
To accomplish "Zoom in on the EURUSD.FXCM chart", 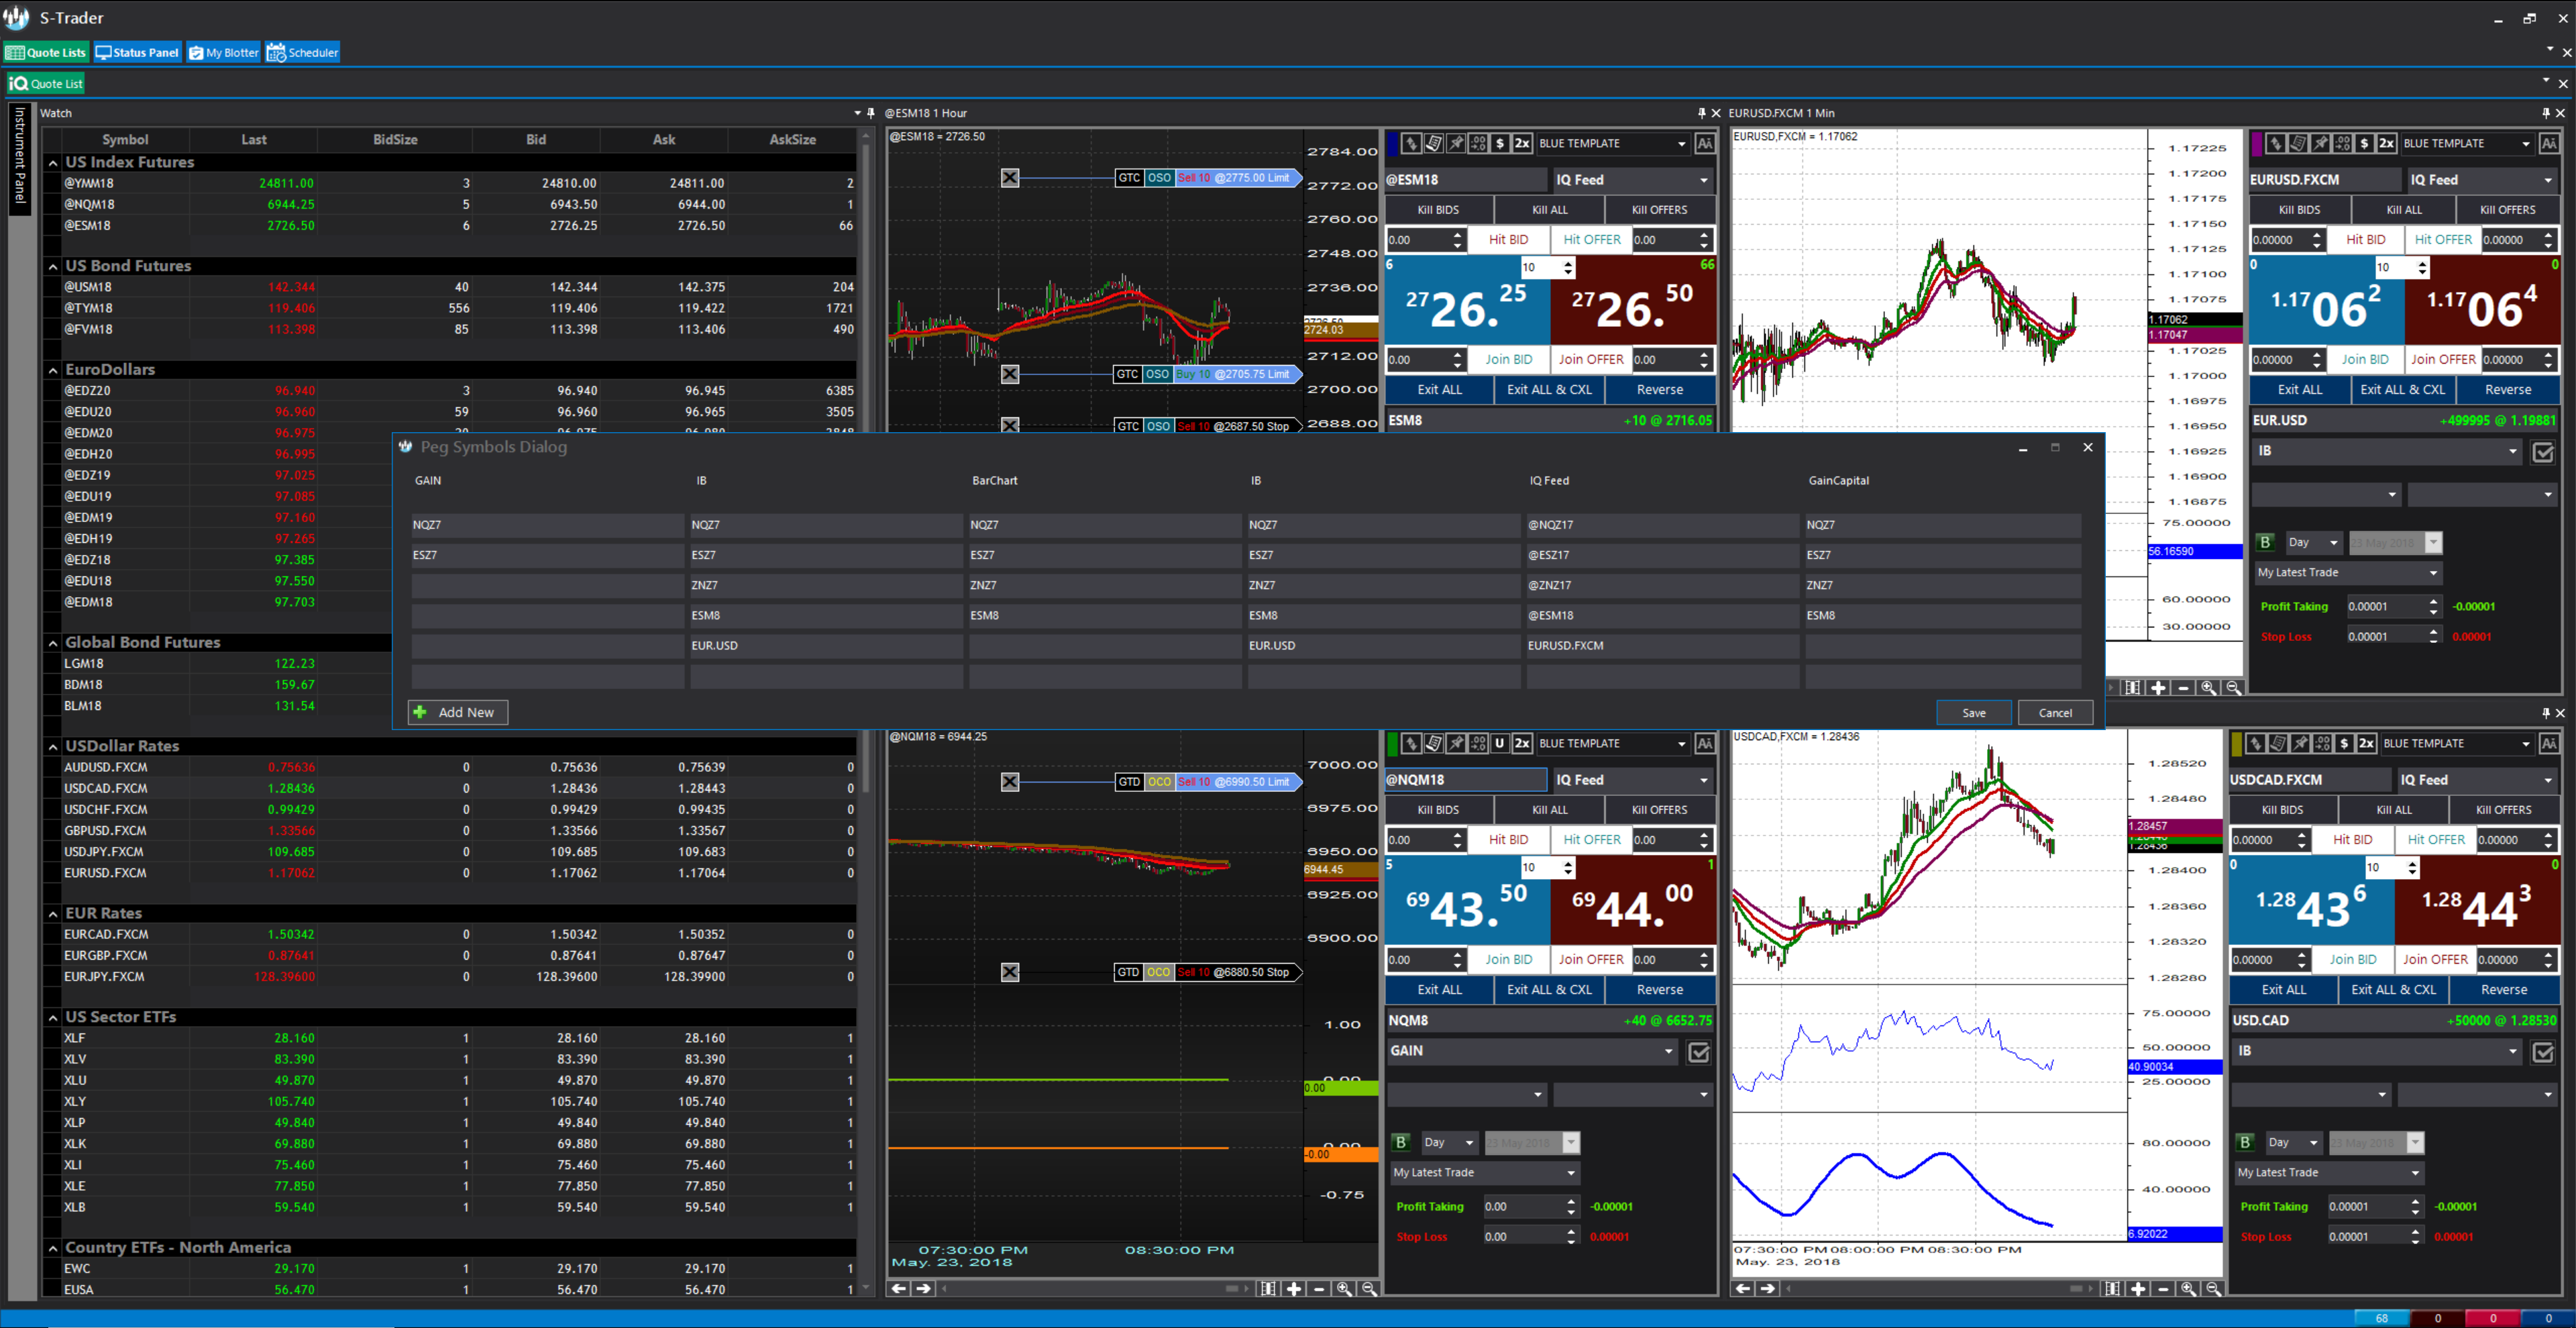I will pyautogui.click(x=2208, y=688).
